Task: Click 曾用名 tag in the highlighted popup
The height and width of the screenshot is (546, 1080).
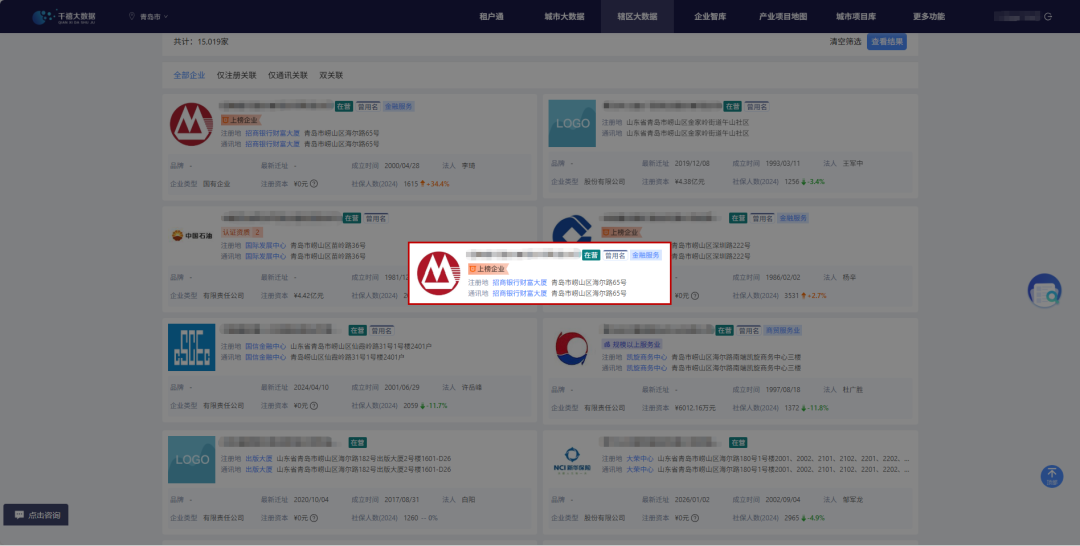Action: point(615,255)
